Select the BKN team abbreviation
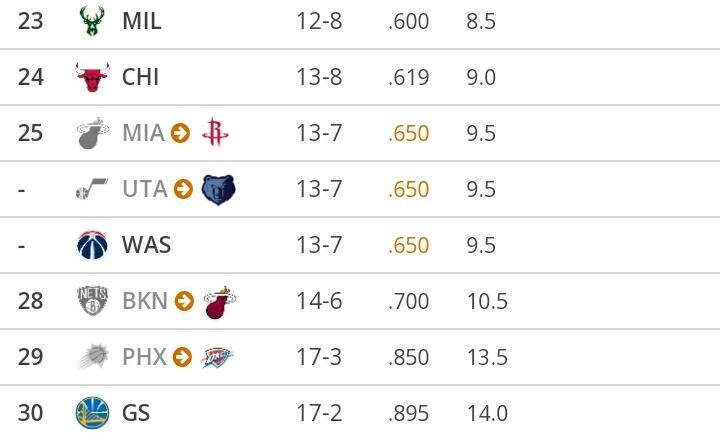The height and width of the screenshot is (434, 720). click(144, 301)
